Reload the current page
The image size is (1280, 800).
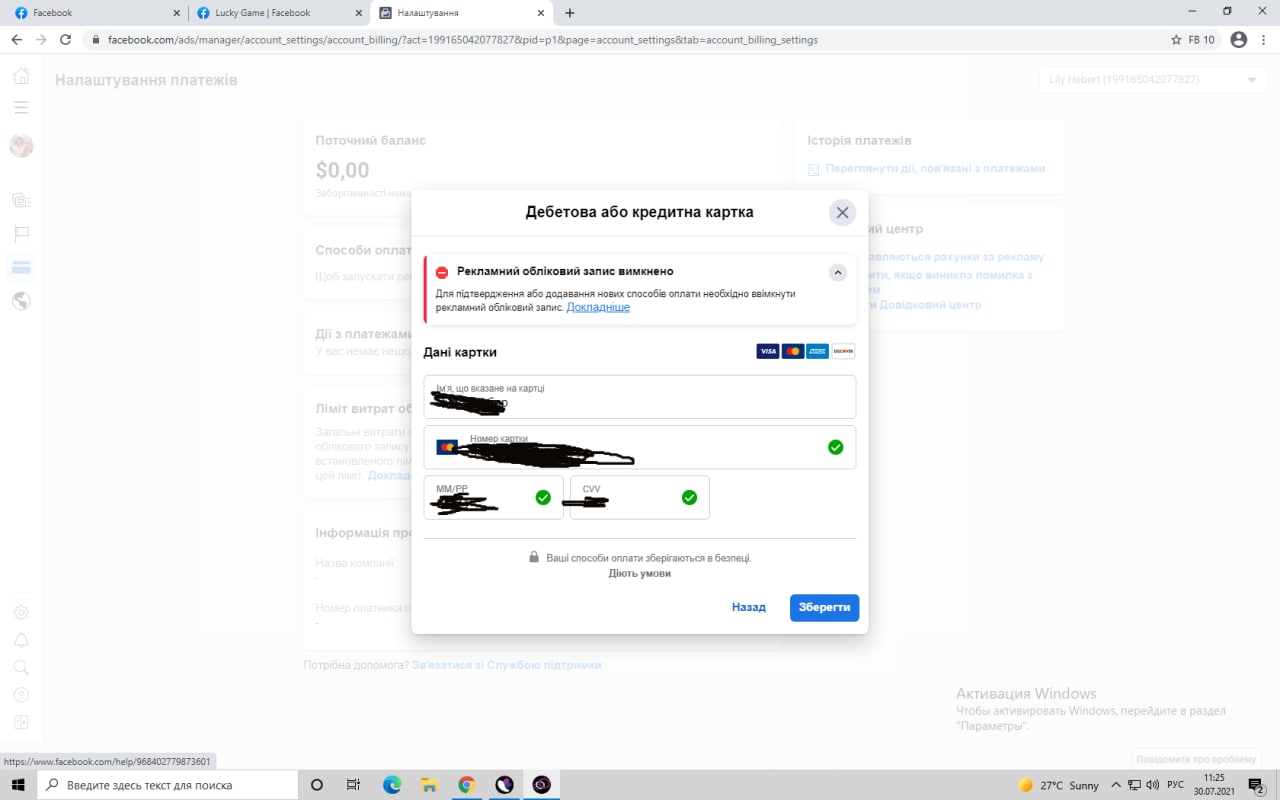(66, 40)
